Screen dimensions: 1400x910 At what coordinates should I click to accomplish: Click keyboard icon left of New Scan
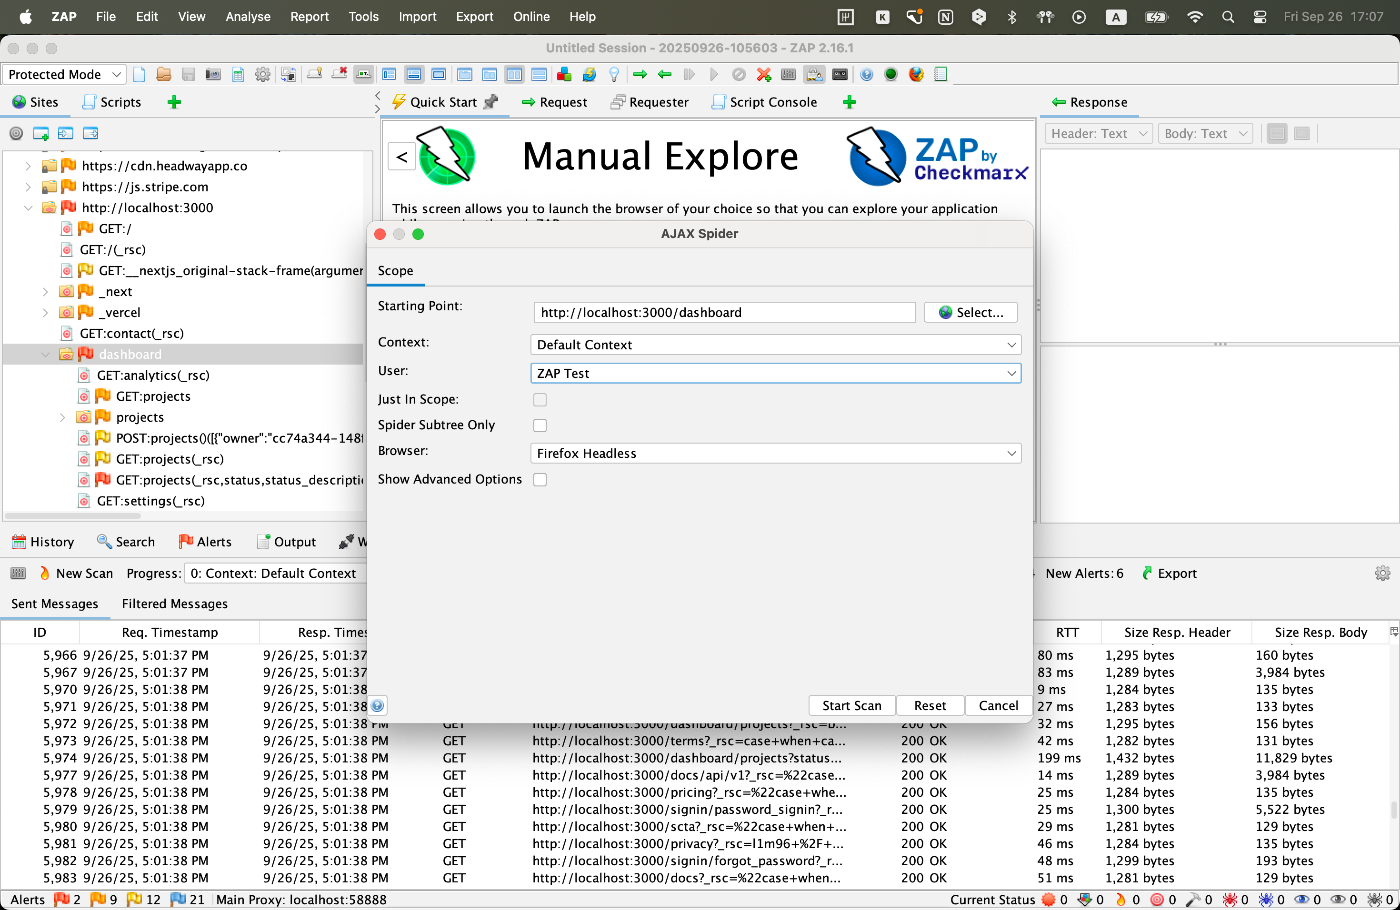coord(18,573)
